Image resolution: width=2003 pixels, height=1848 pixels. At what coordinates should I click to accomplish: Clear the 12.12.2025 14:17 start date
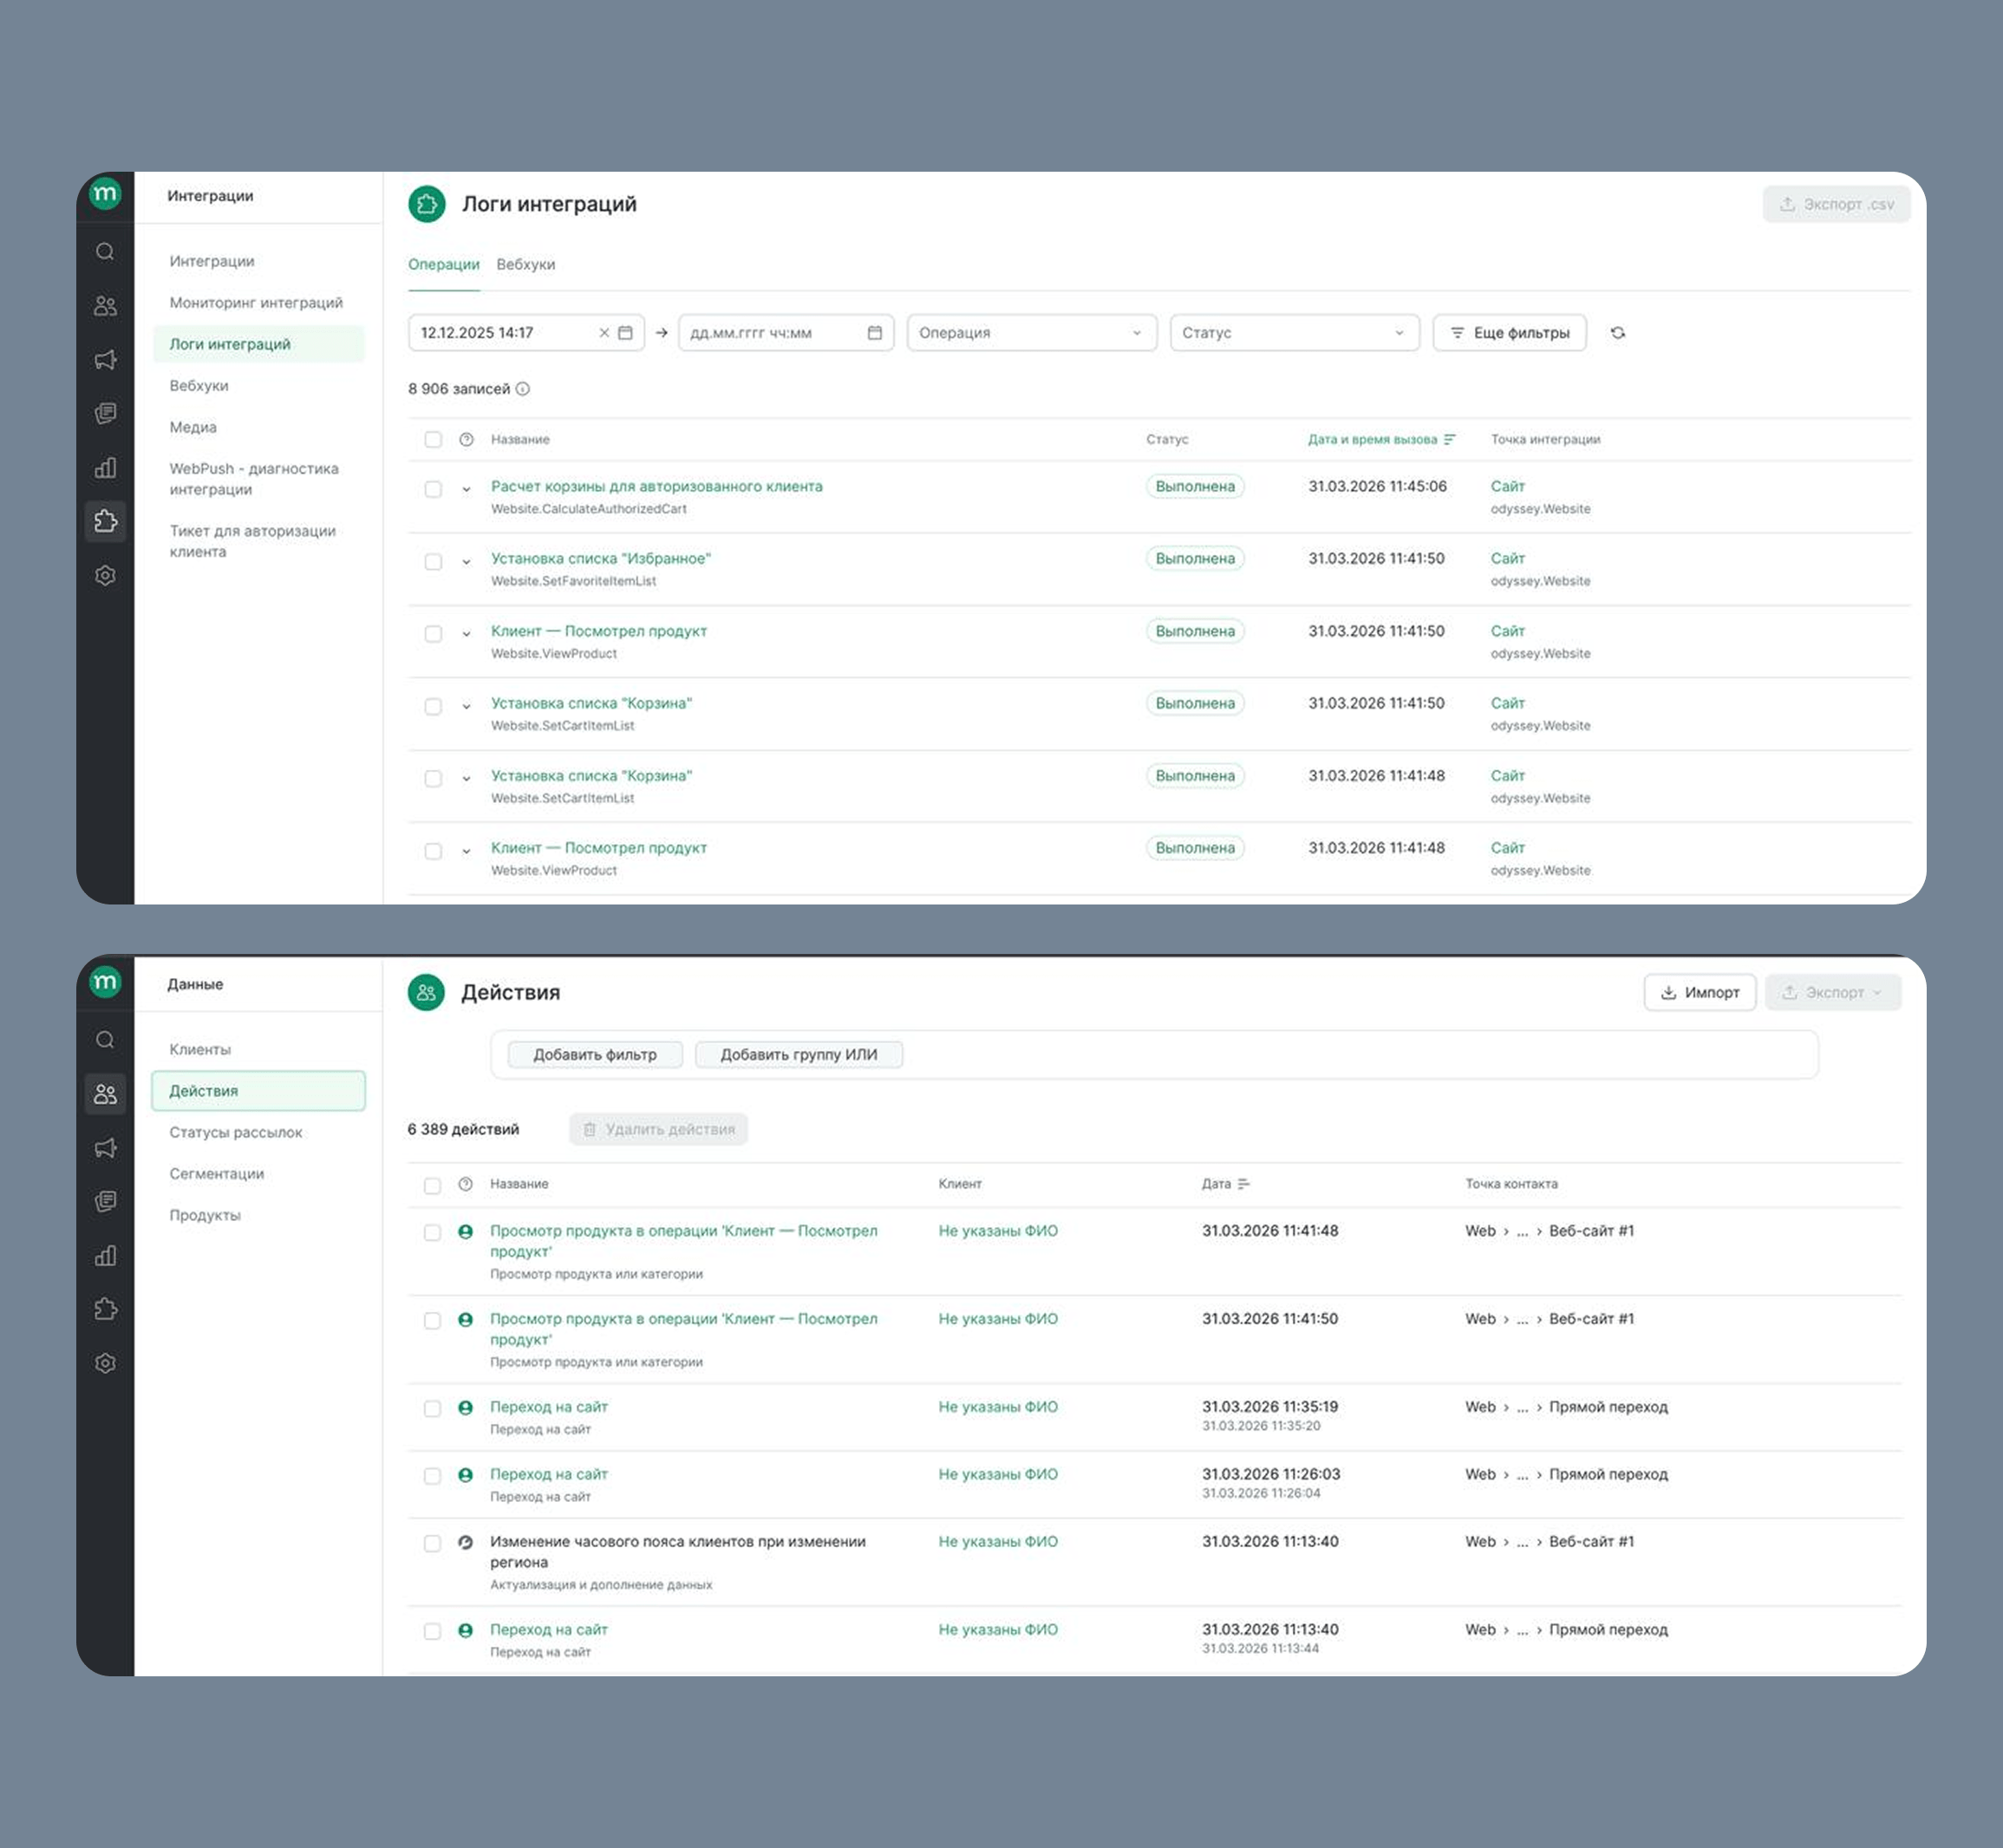604,333
